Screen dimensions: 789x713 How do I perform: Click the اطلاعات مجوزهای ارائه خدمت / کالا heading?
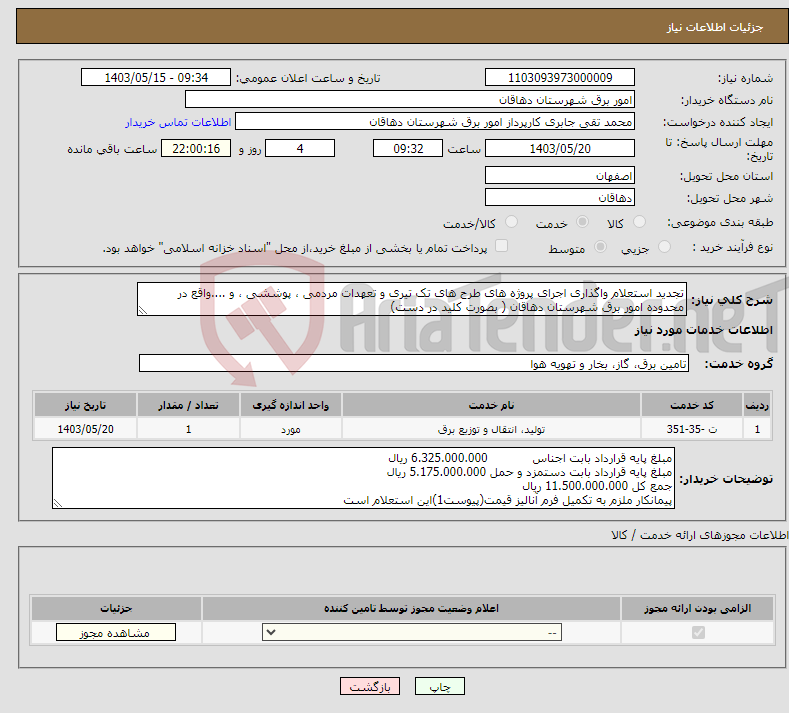[699, 535]
